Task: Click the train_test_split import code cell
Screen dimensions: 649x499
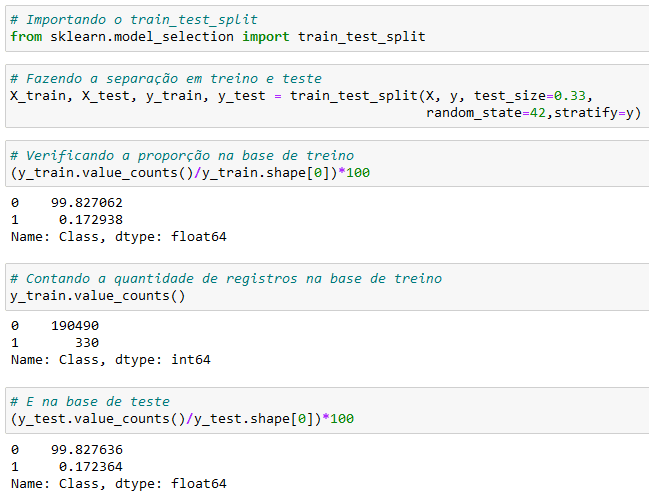Action: click(x=327, y=29)
